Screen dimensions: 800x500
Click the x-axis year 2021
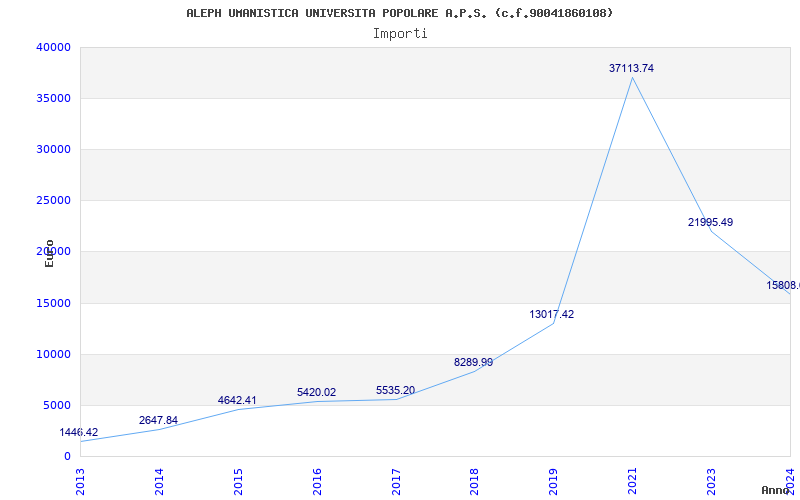click(x=633, y=482)
